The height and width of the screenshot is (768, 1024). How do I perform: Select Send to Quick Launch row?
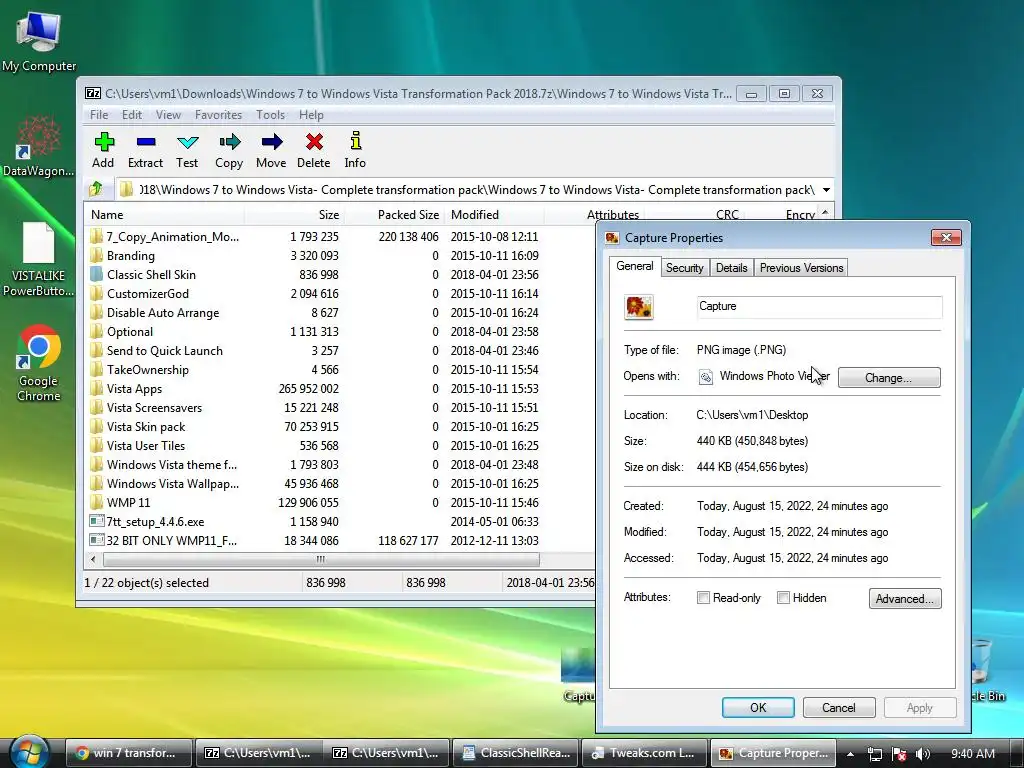click(x=340, y=351)
